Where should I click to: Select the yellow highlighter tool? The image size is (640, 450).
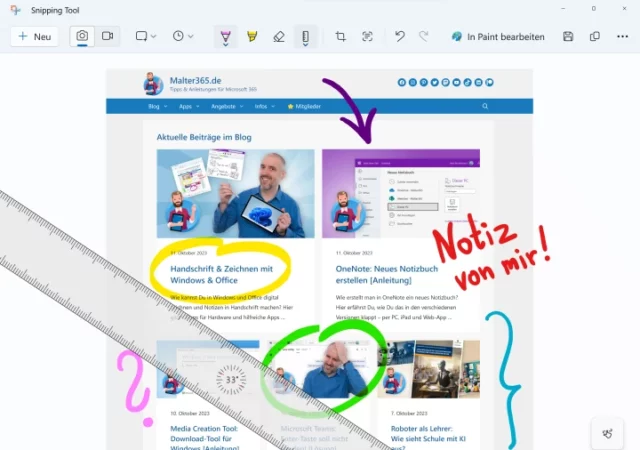coord(252,37)
